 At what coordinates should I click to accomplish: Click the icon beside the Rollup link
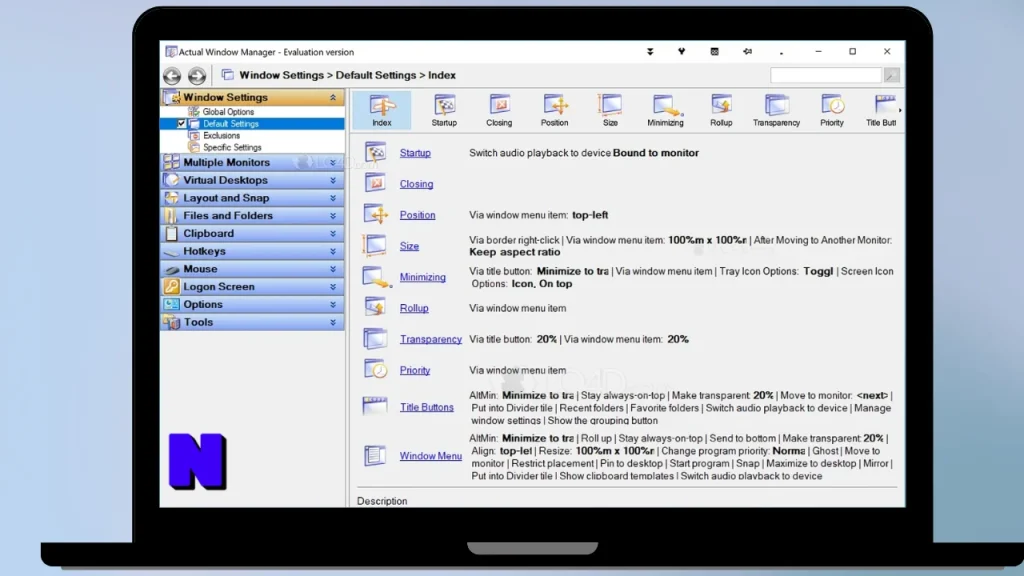pyautogui.click(x=376, y=308)
